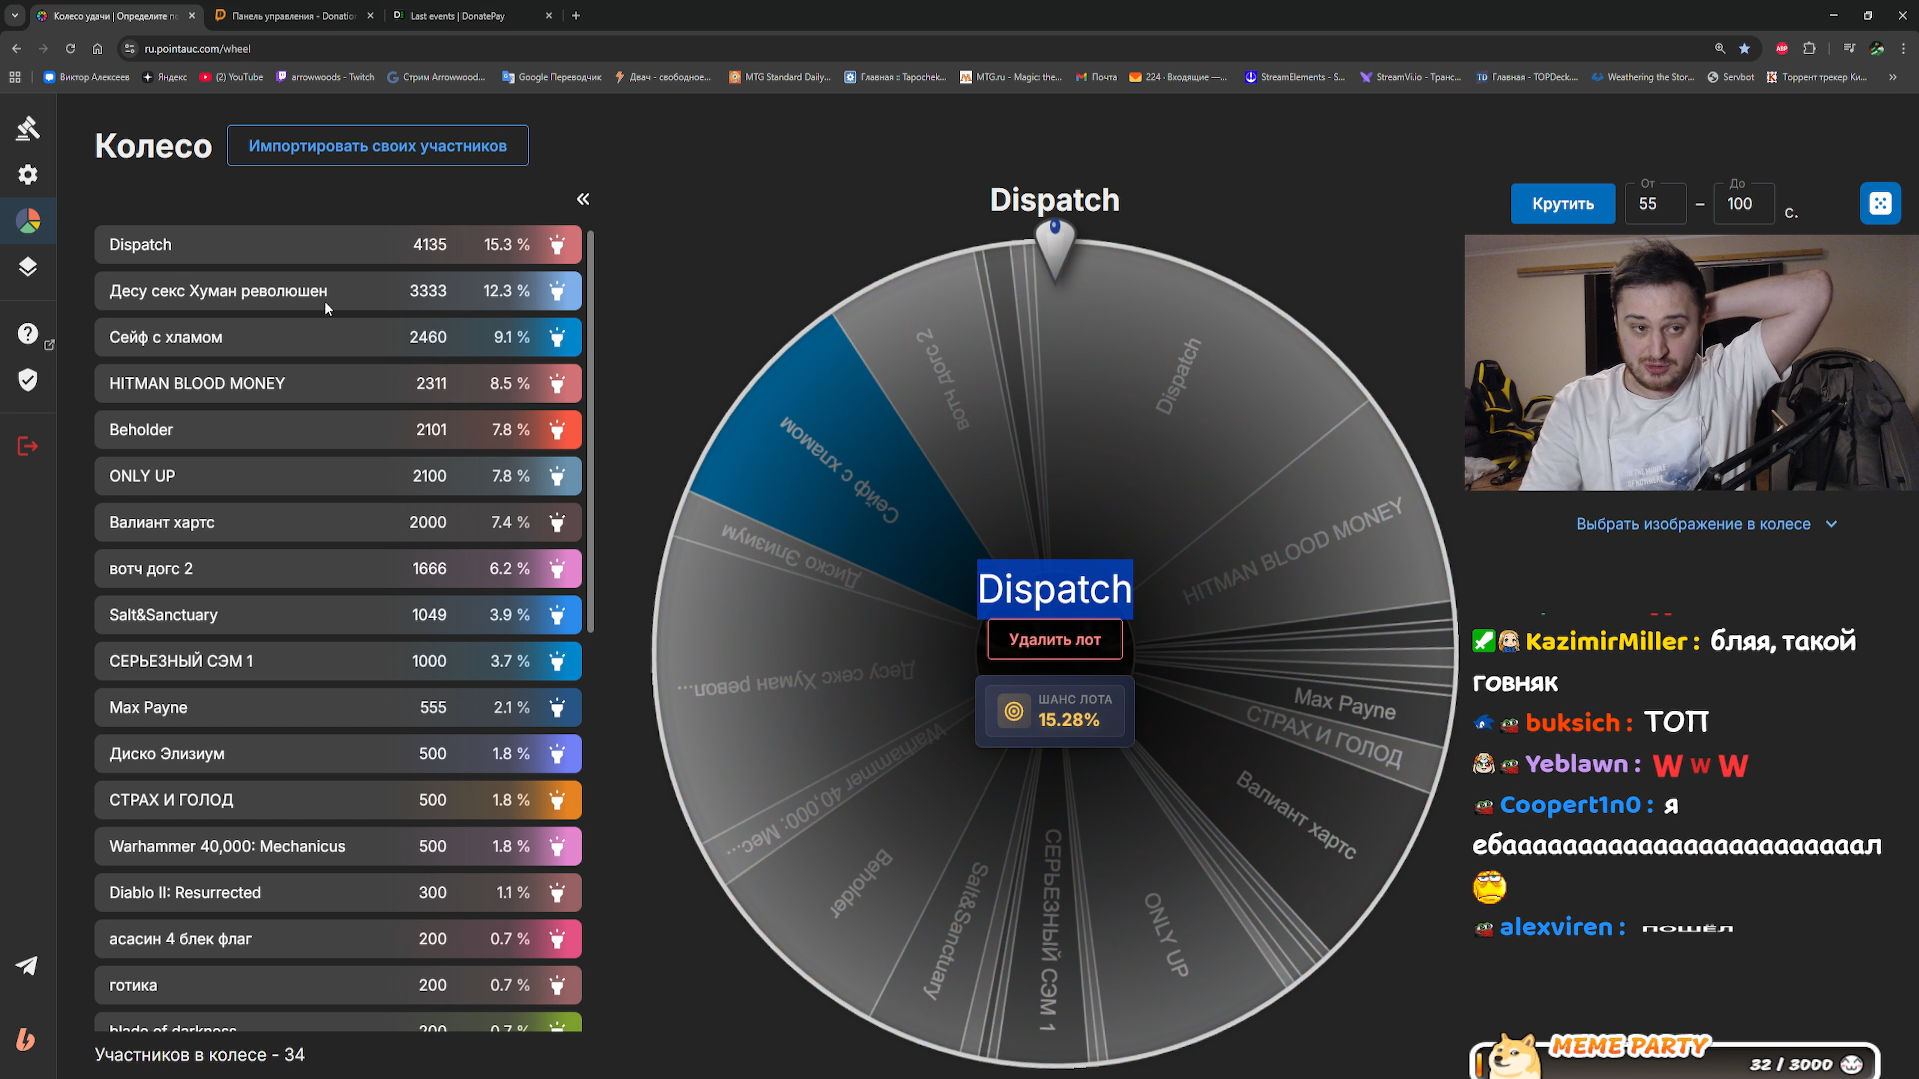Open the layers stack sidebar icon

tap(28, 267)
